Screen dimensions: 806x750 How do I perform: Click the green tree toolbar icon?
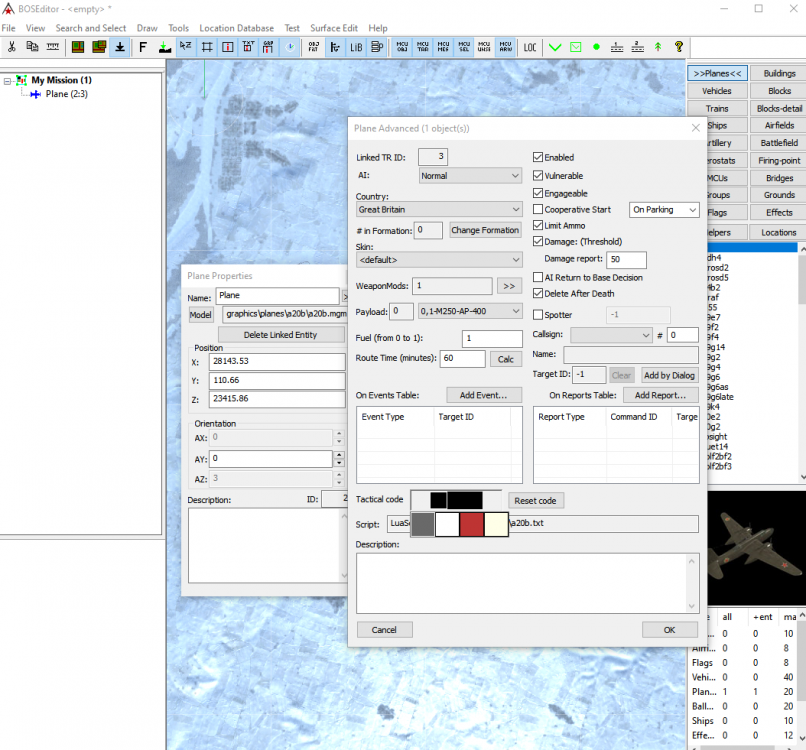658,47
